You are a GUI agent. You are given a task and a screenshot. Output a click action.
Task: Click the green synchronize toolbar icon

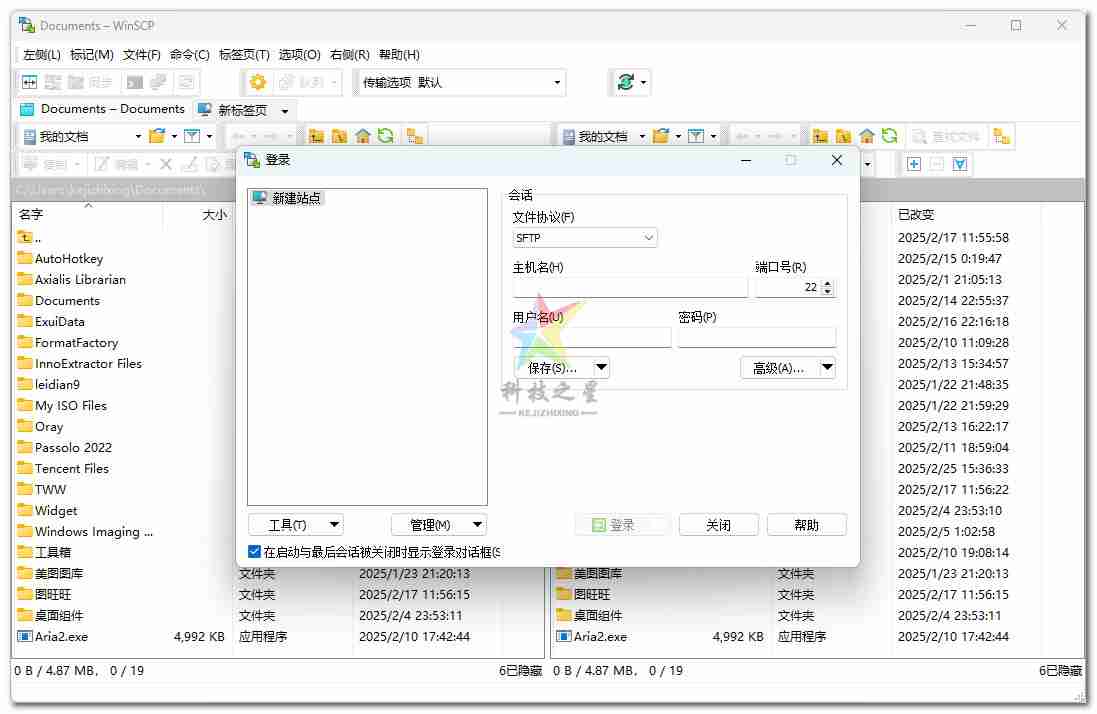(x=625, y=83)
